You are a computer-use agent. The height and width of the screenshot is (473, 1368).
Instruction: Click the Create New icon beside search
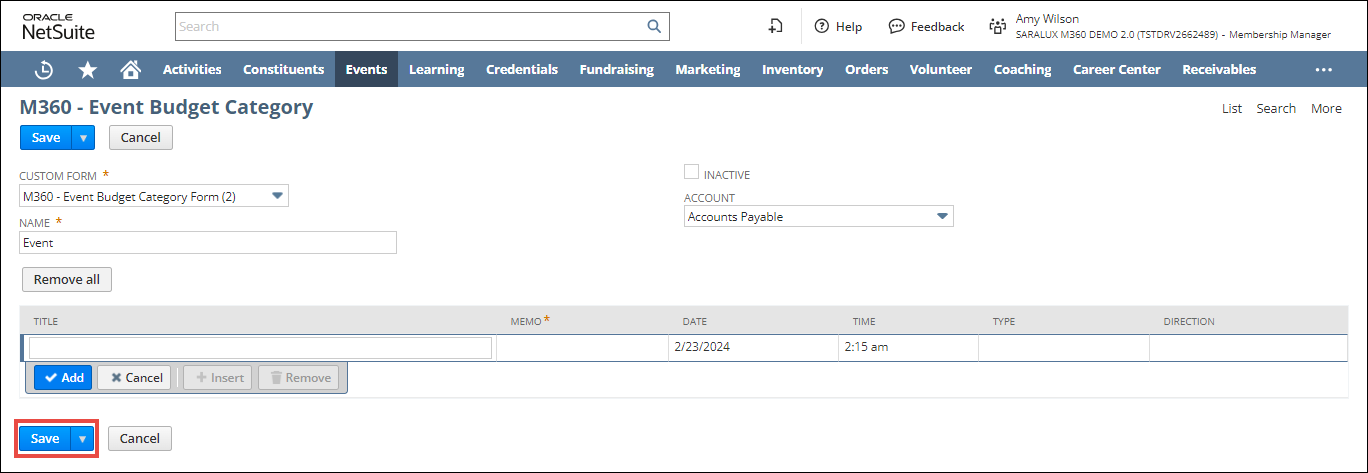(775, 27)
